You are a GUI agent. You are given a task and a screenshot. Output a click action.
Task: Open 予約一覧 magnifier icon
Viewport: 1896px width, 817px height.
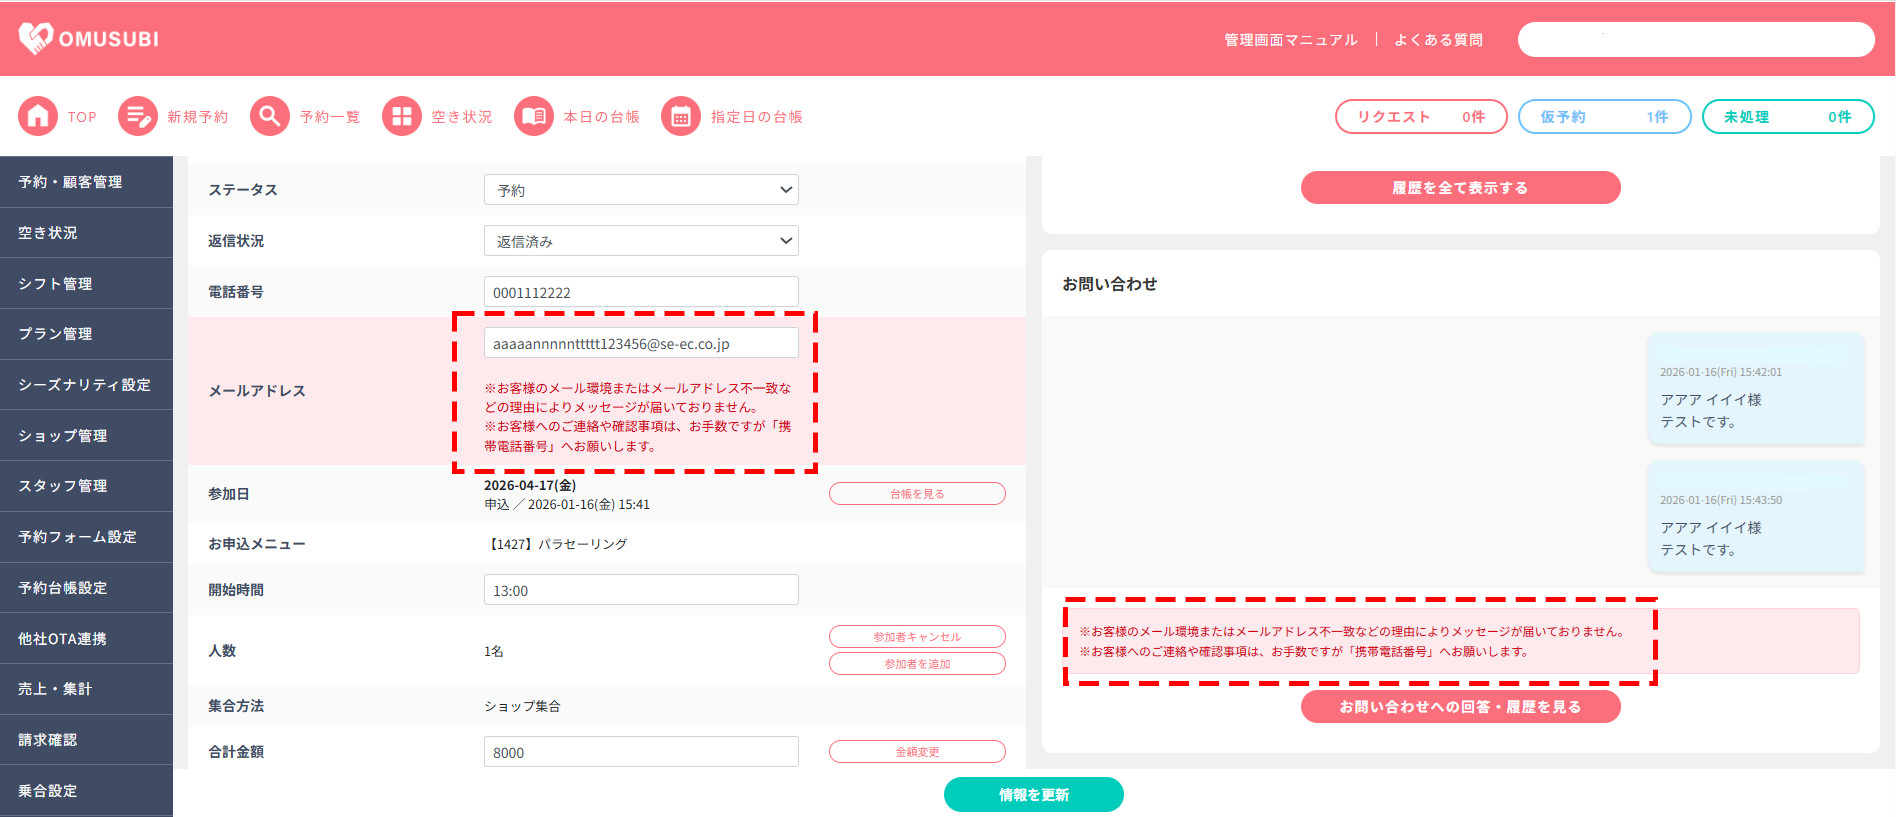(269, 116)
